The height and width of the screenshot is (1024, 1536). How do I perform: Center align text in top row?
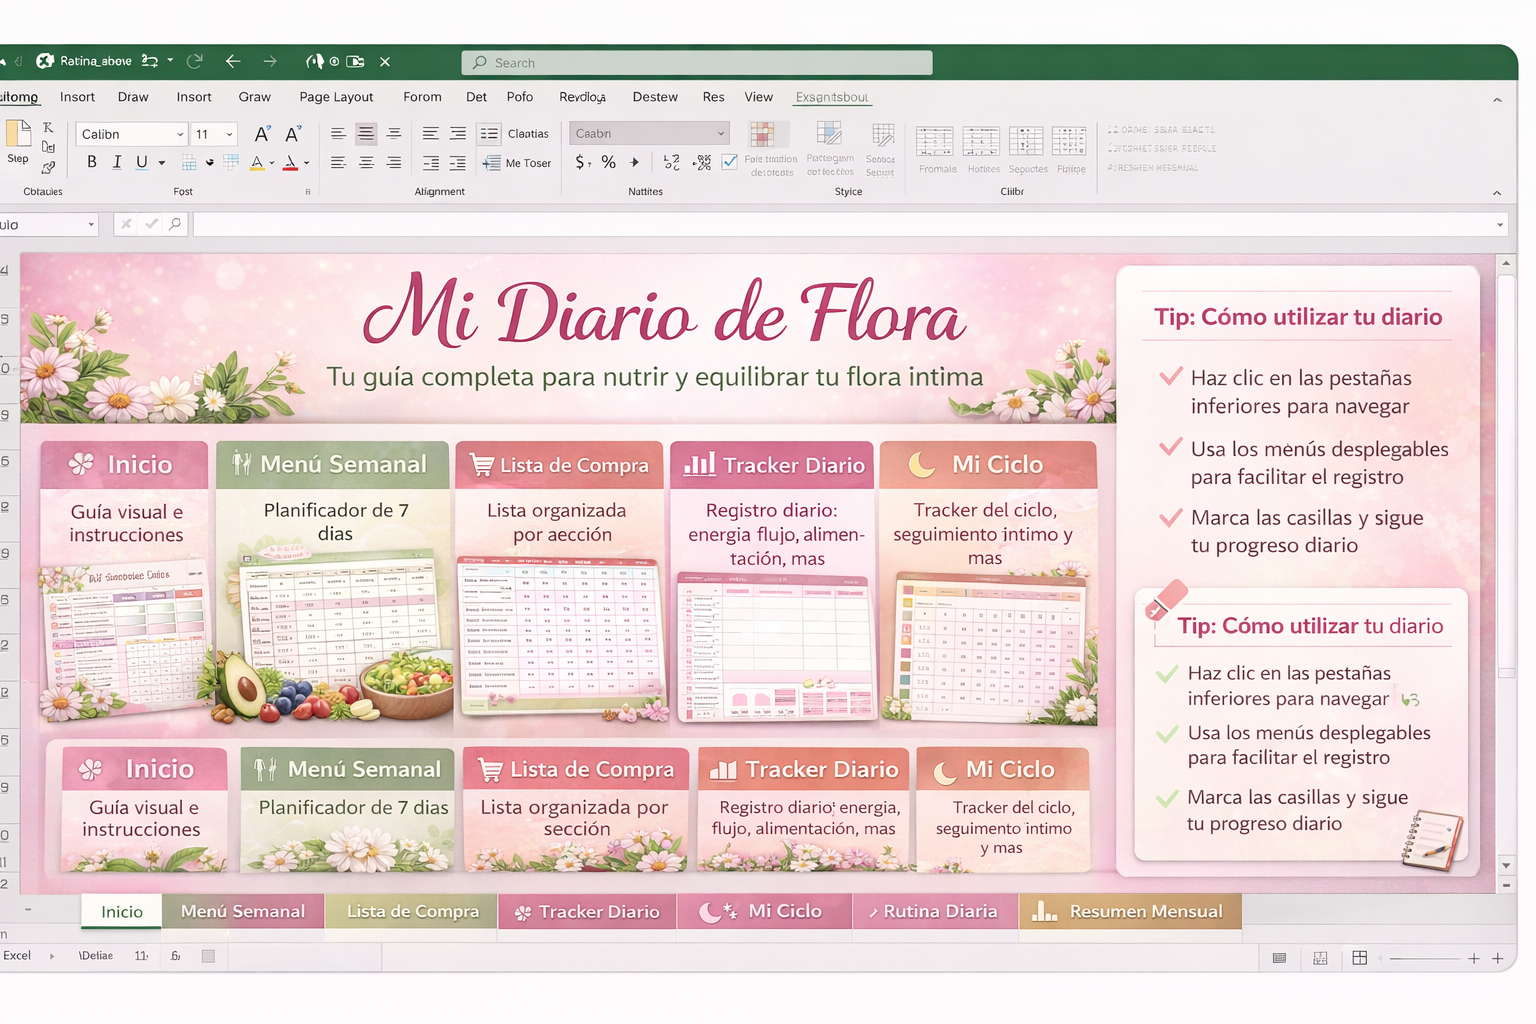366,133
